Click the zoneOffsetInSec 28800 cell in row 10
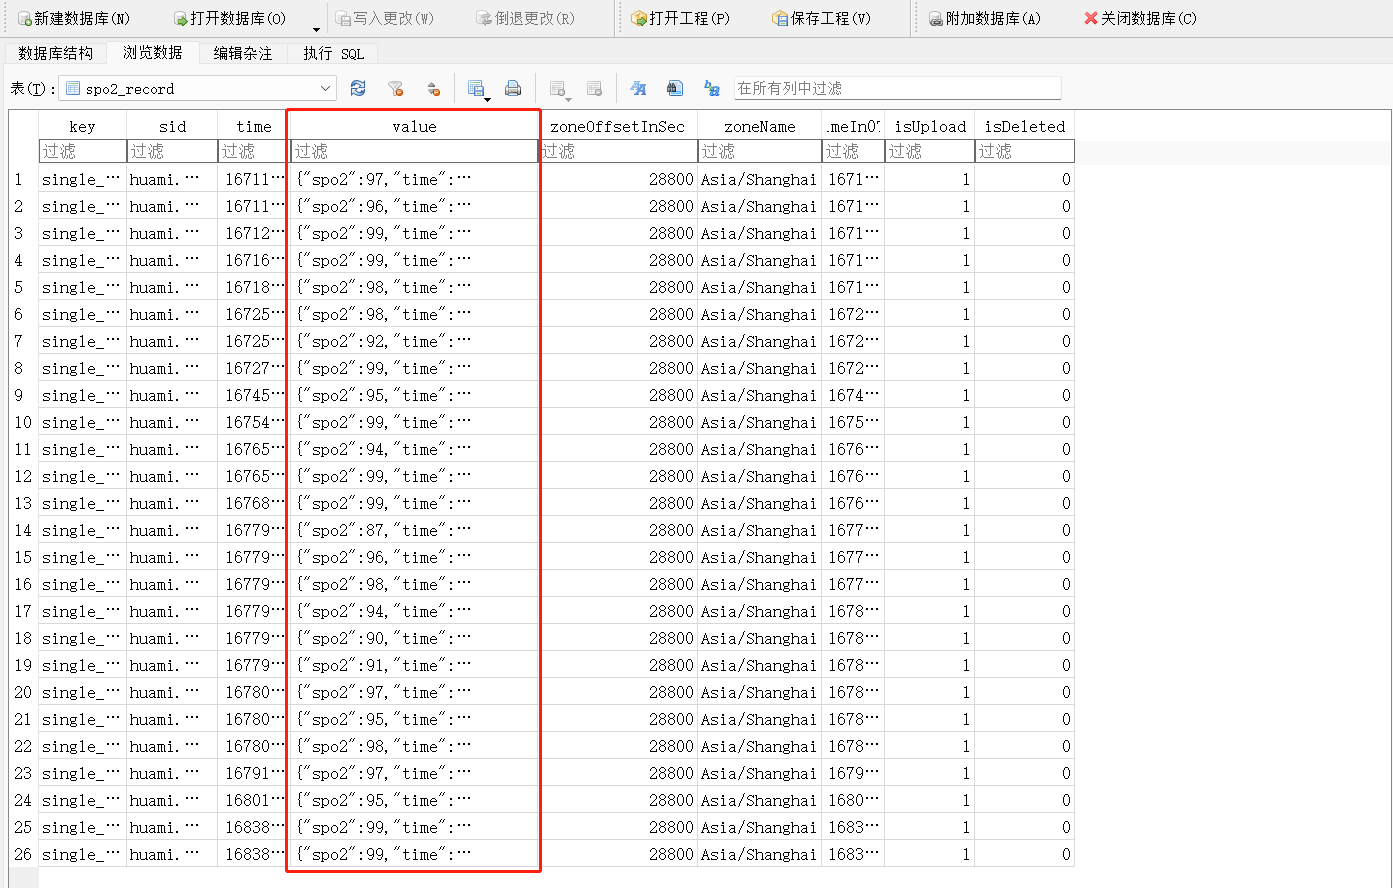The width and height of the screenshot is (1393, 888). 618,422
